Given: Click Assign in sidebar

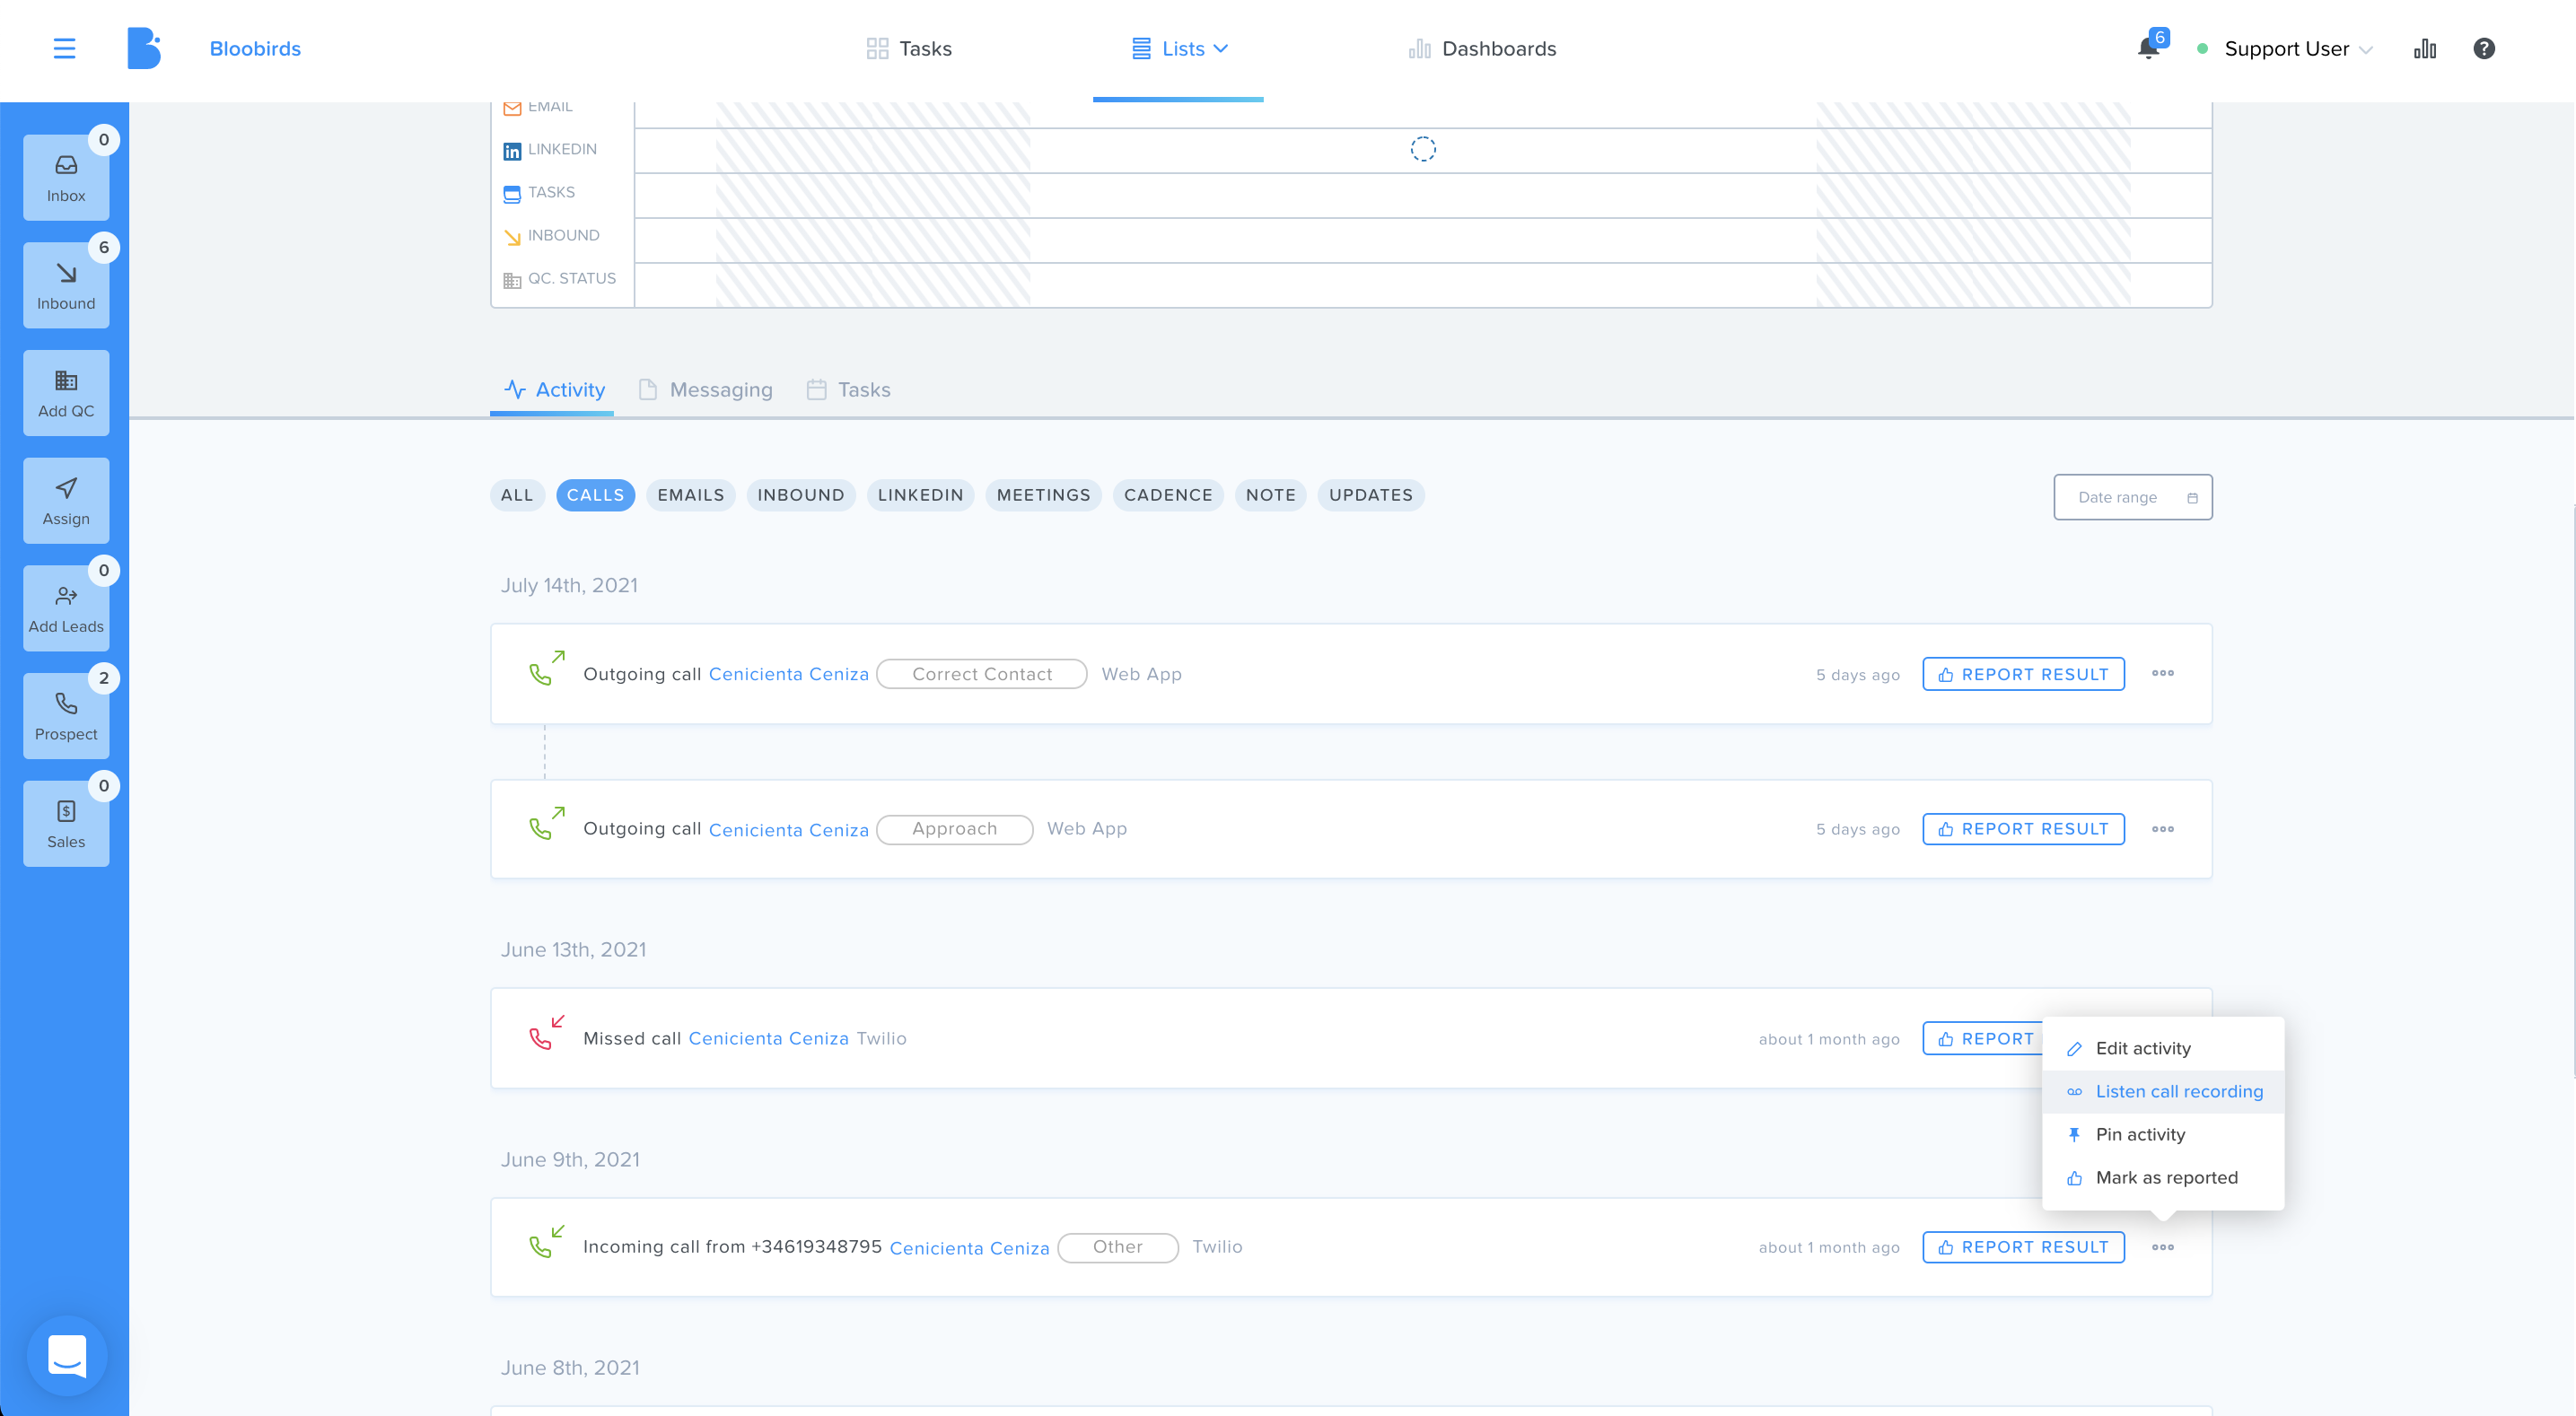Looking at the screenshot, I should (66, 501).
